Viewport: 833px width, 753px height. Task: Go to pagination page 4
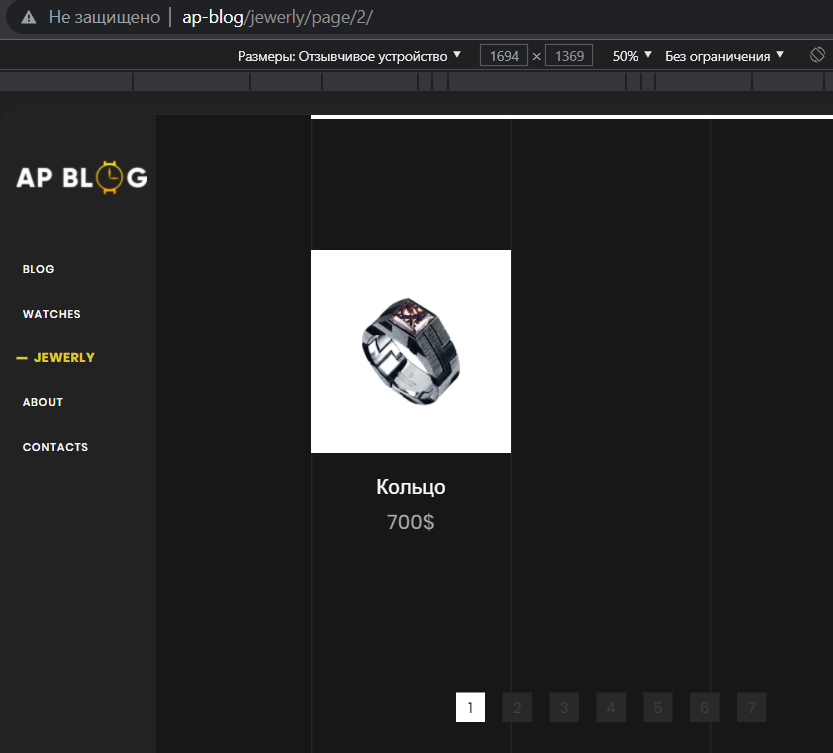click(x=611, y=707)
